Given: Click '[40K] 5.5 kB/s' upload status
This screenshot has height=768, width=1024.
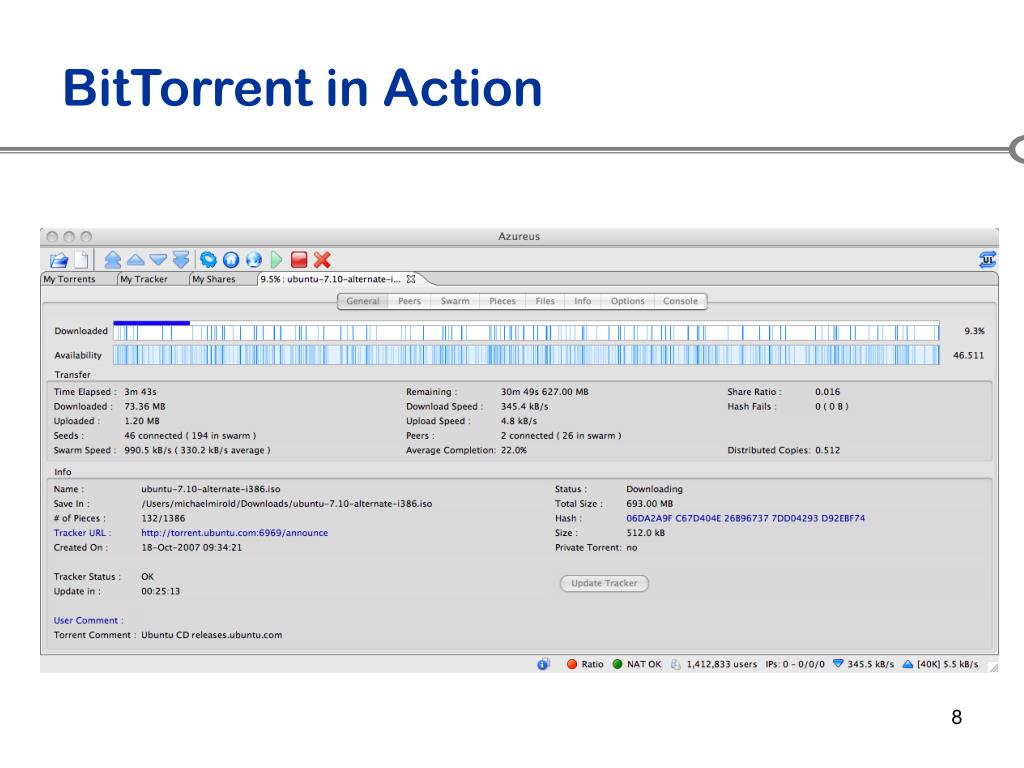Looking at the screenshot, I should coord(948,664).
